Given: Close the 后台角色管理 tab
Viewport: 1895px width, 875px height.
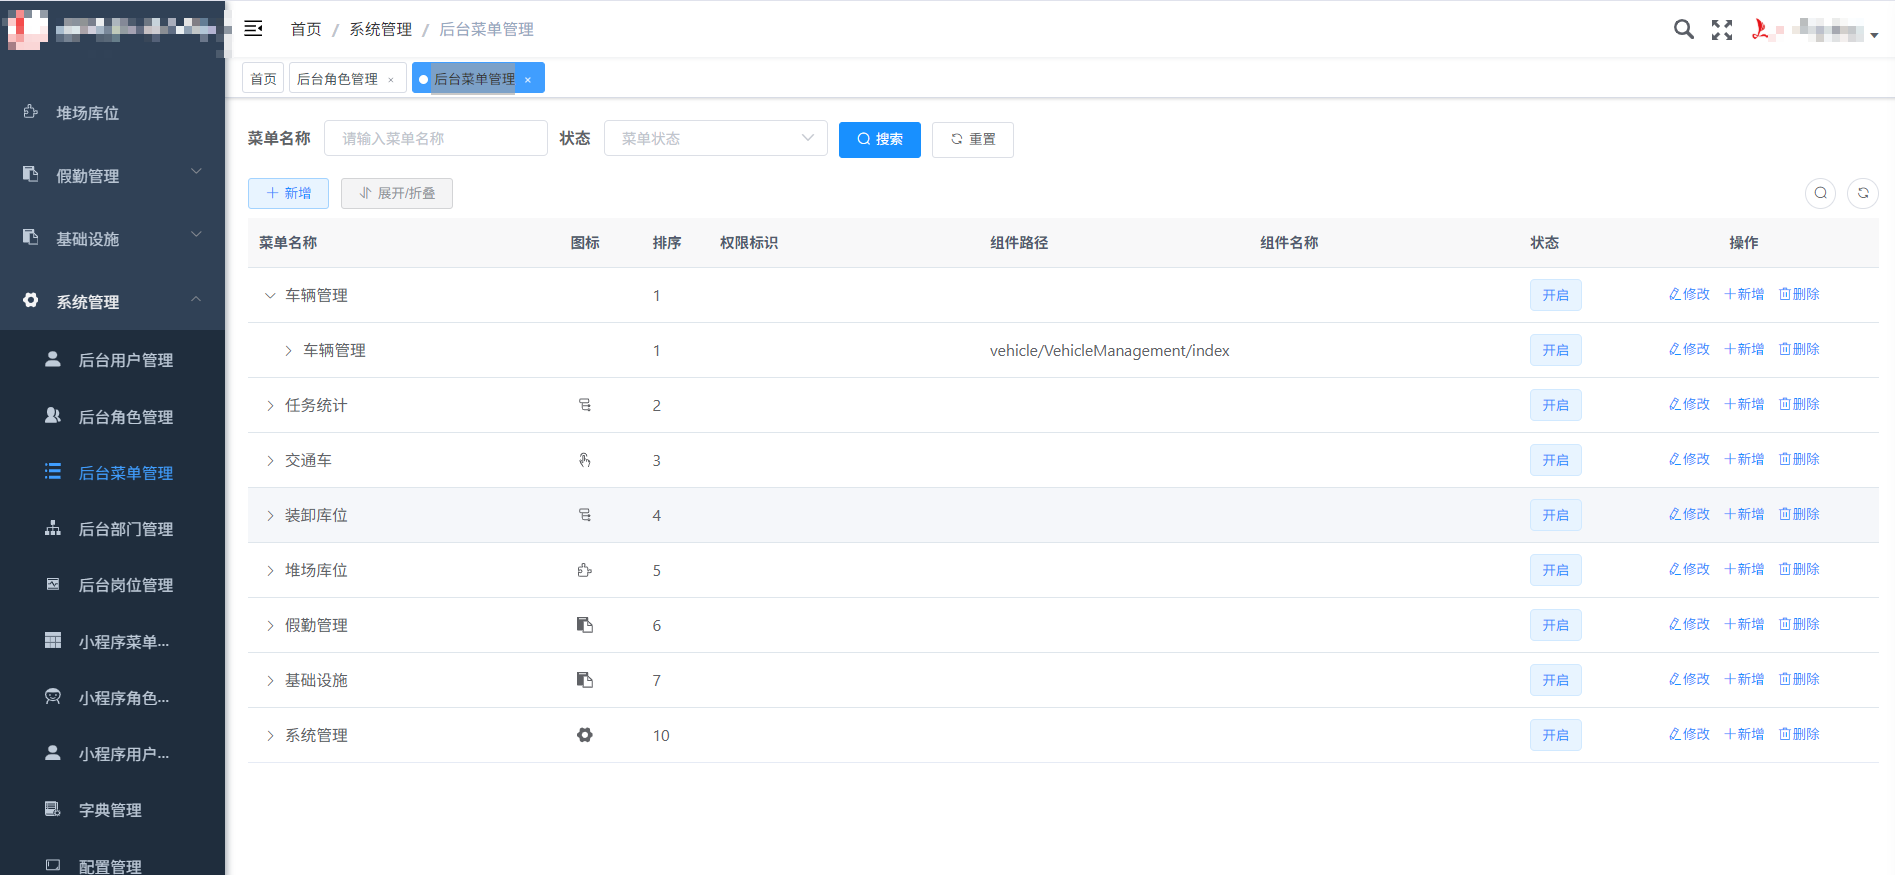Looking at the screenshot, I should pos(391,80).
